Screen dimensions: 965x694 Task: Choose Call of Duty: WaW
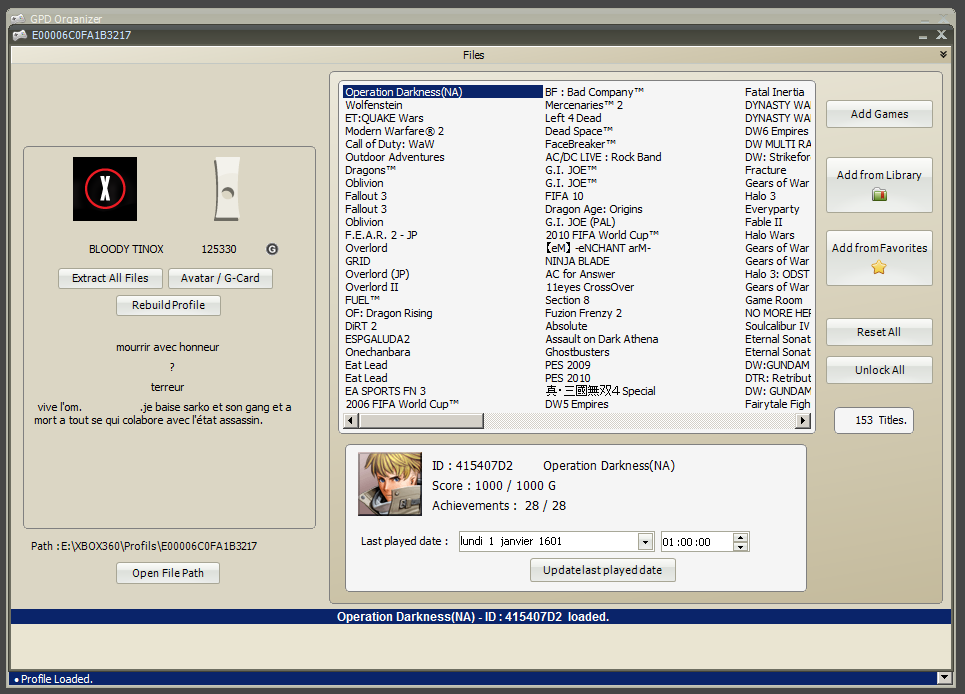390,144
